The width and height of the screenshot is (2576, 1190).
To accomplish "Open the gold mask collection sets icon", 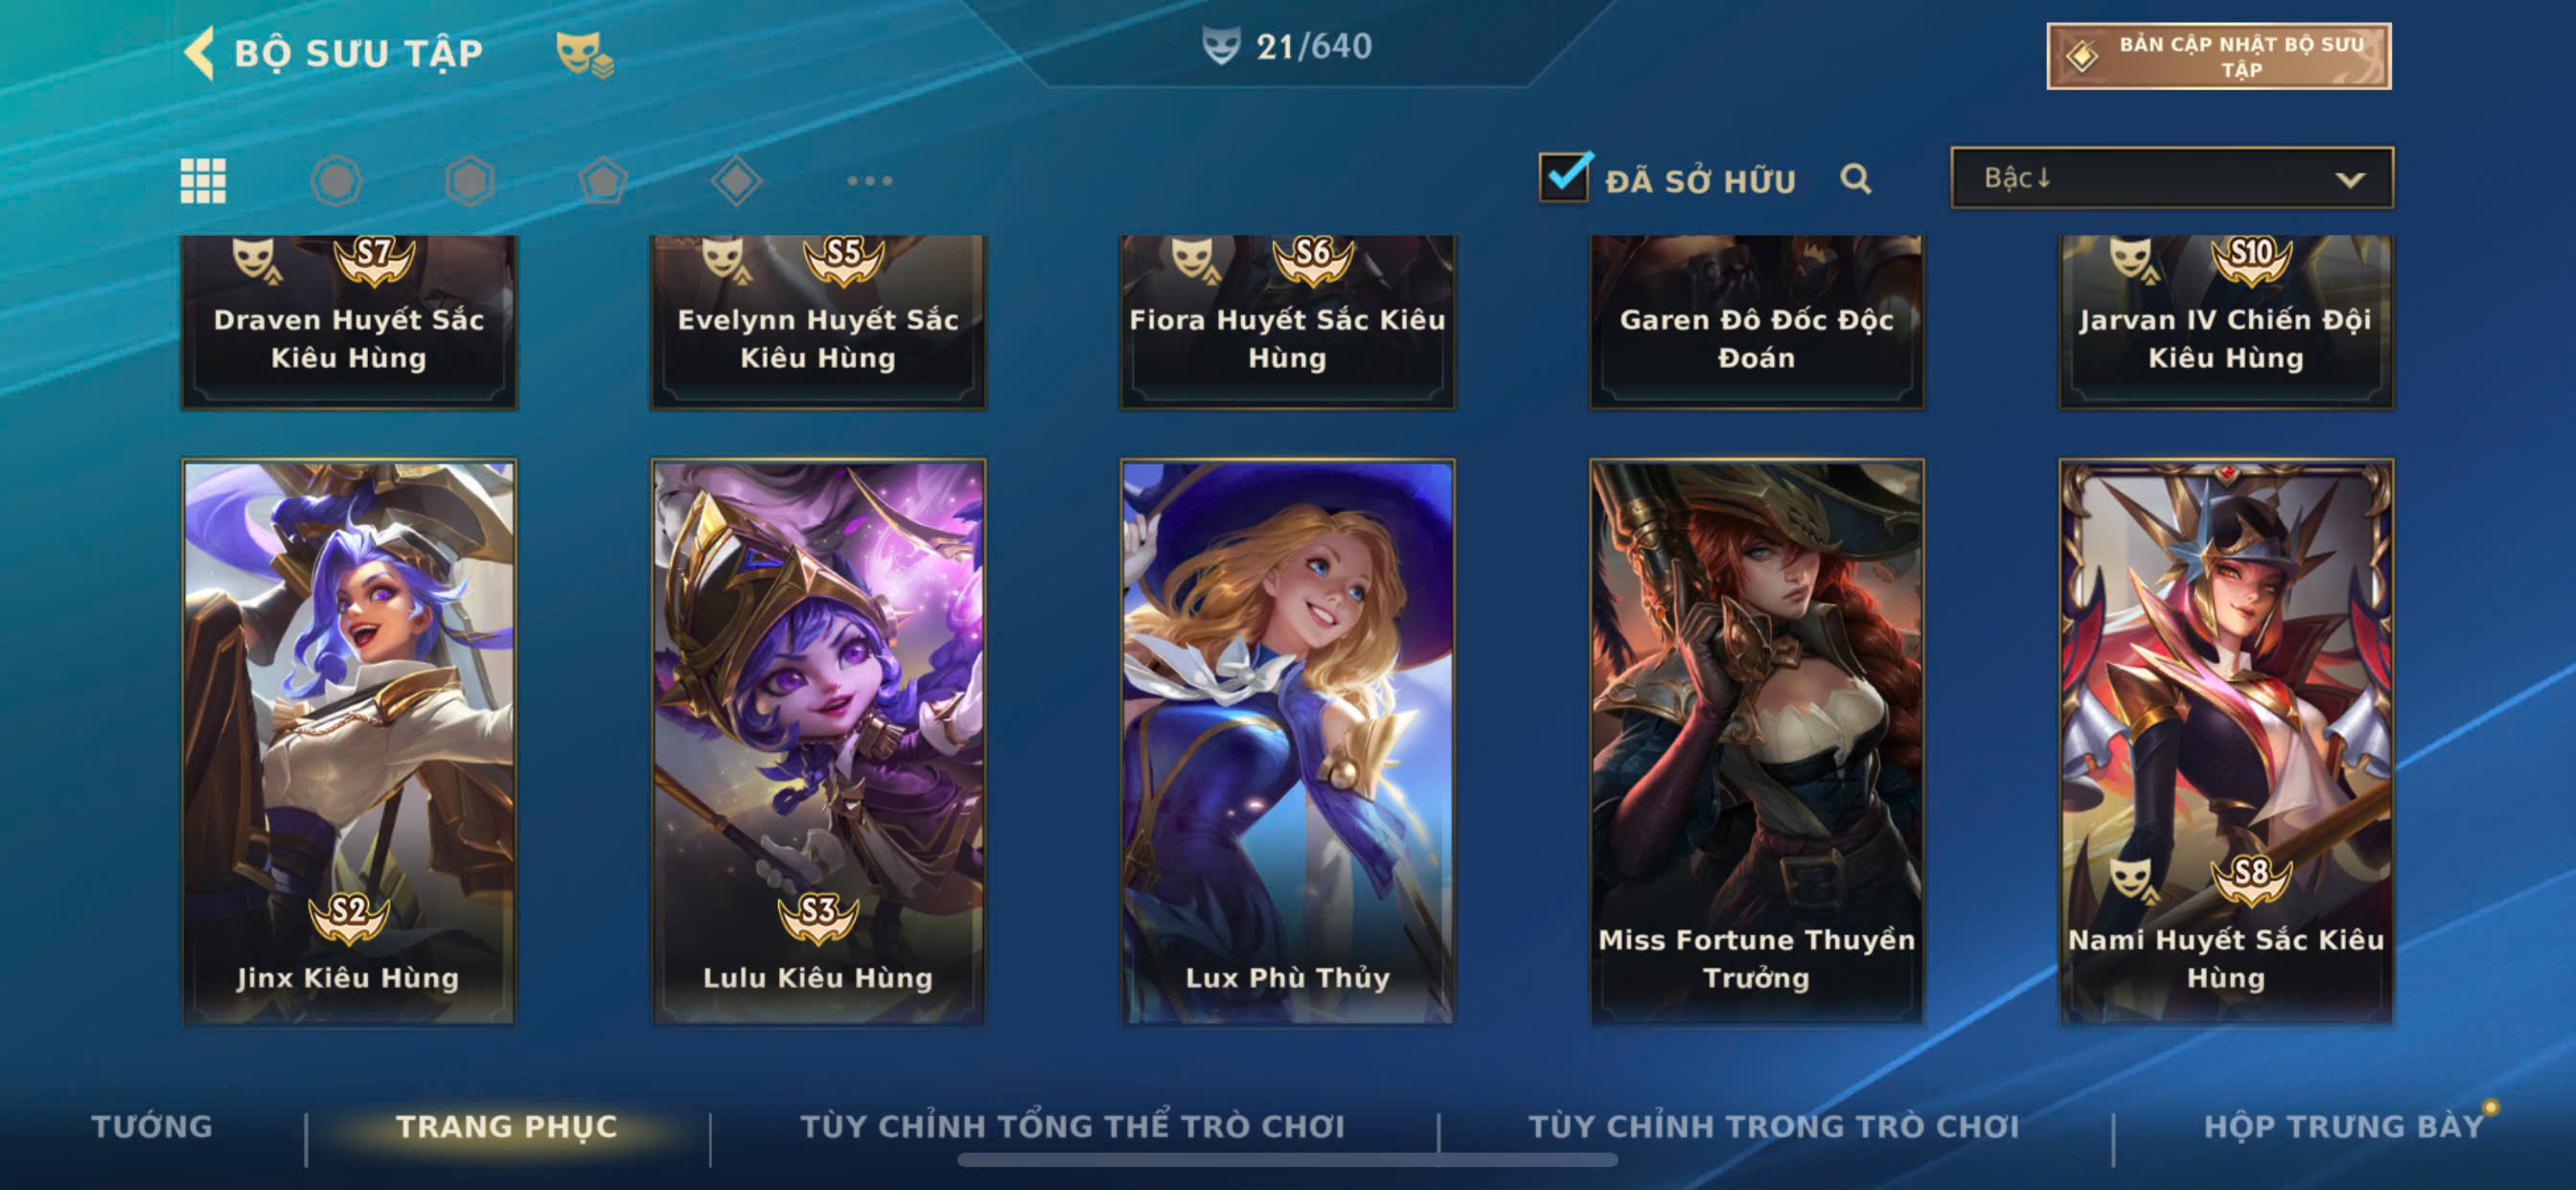I will coord(584,54).
